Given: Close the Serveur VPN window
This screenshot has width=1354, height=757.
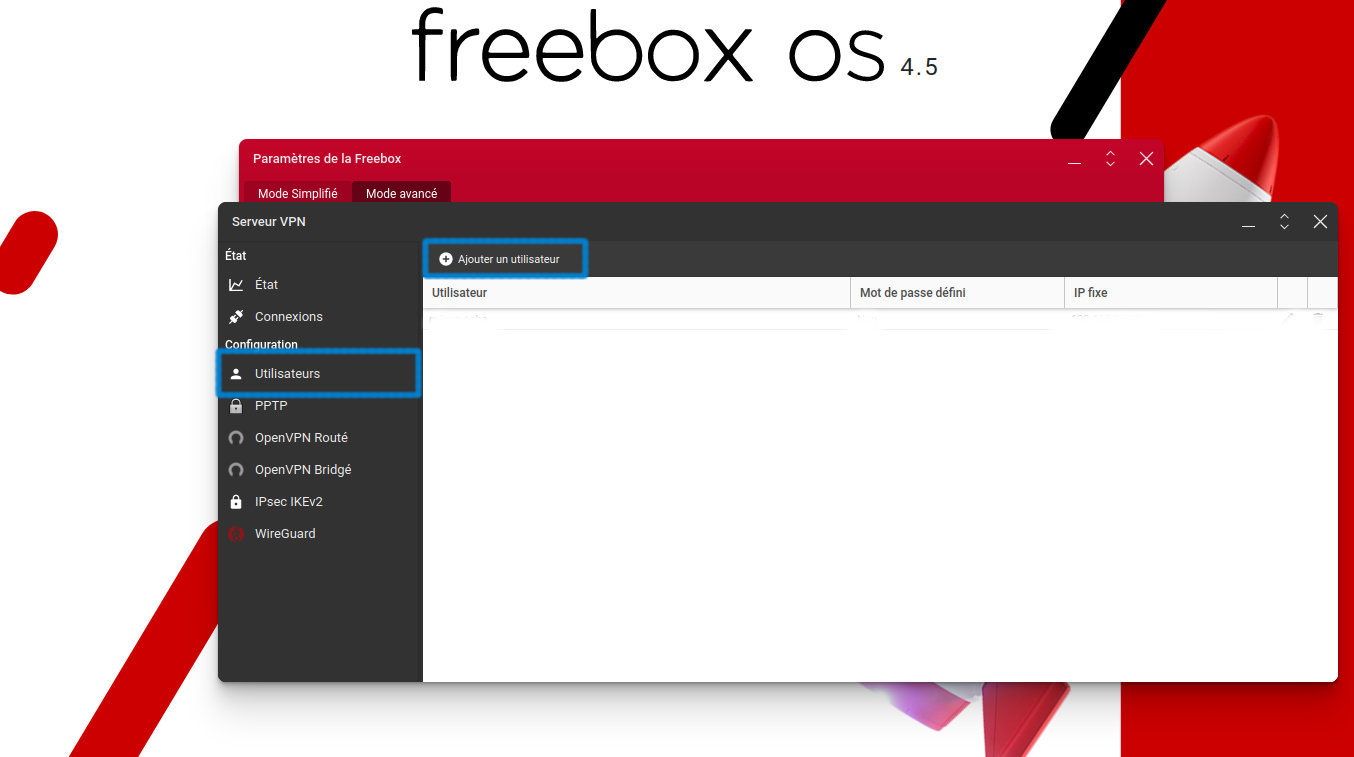Looking at the screenshot, I should (1320, 222).
